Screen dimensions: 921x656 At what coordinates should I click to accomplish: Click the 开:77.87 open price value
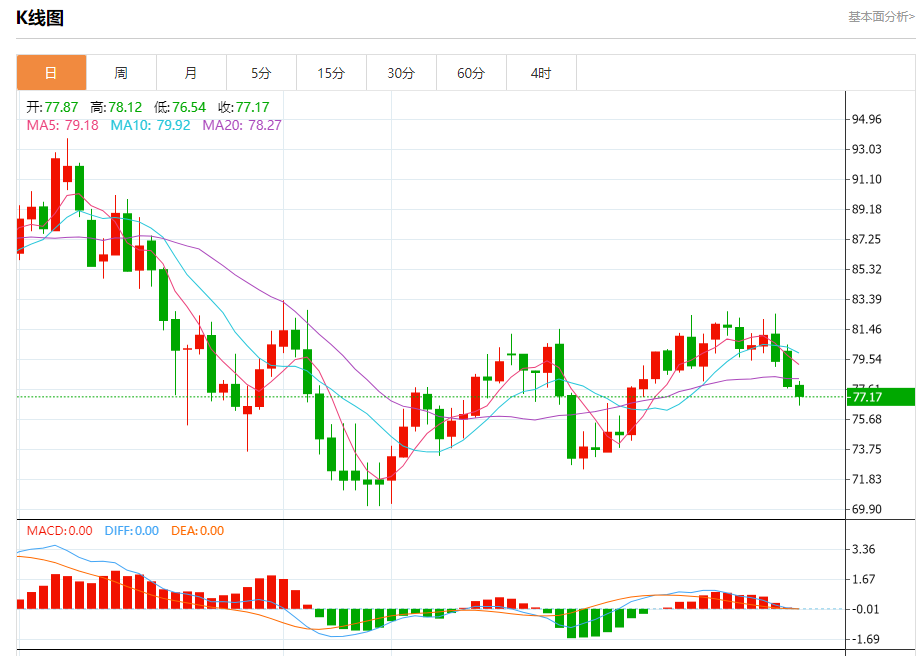(x=52, y=107)
